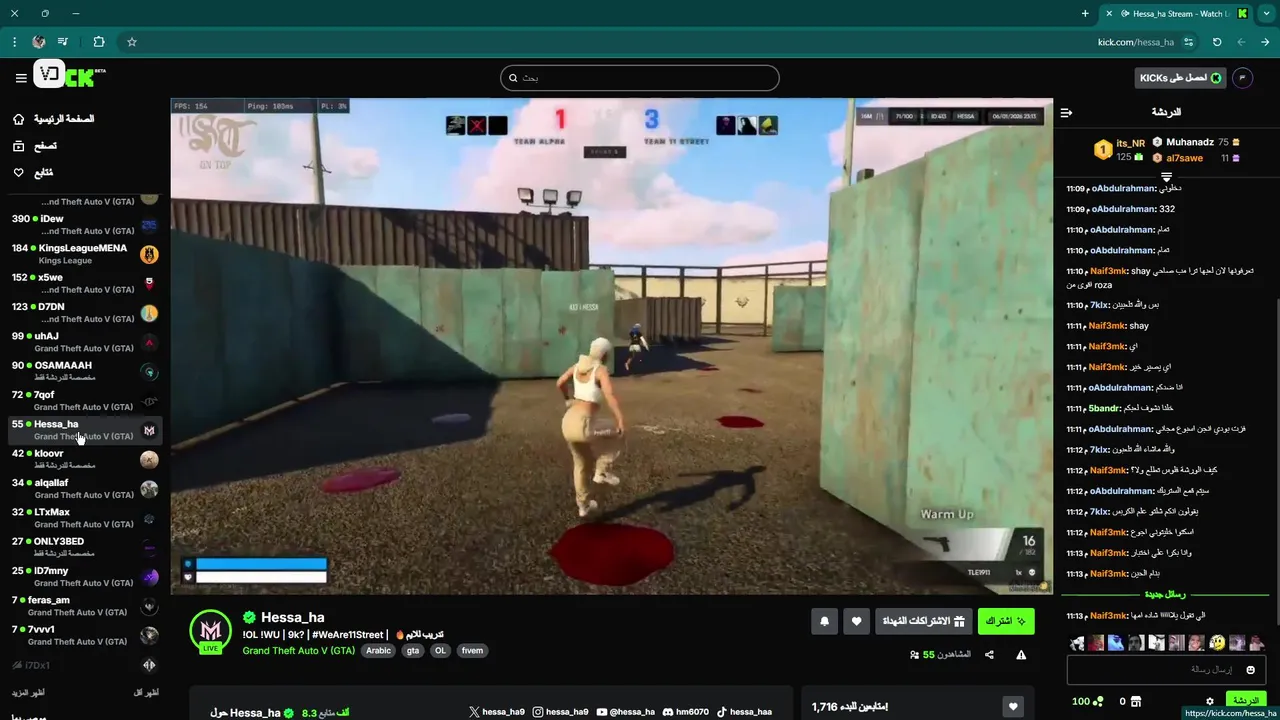Open KingsLeagueMENA channel in sidebar
This screenshot has height=720, width=1280.
(85, 254)
